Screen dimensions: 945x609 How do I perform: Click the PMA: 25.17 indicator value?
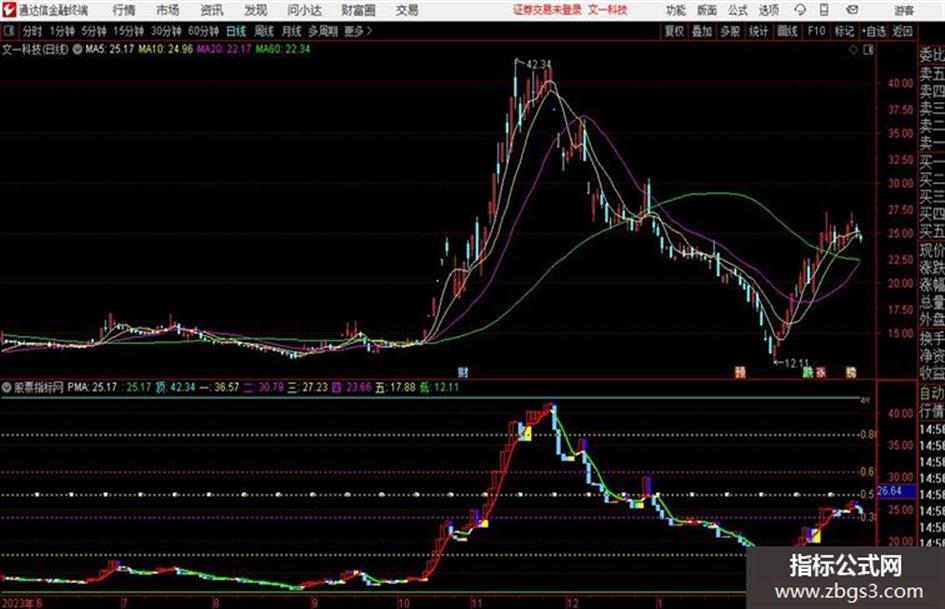92,387
